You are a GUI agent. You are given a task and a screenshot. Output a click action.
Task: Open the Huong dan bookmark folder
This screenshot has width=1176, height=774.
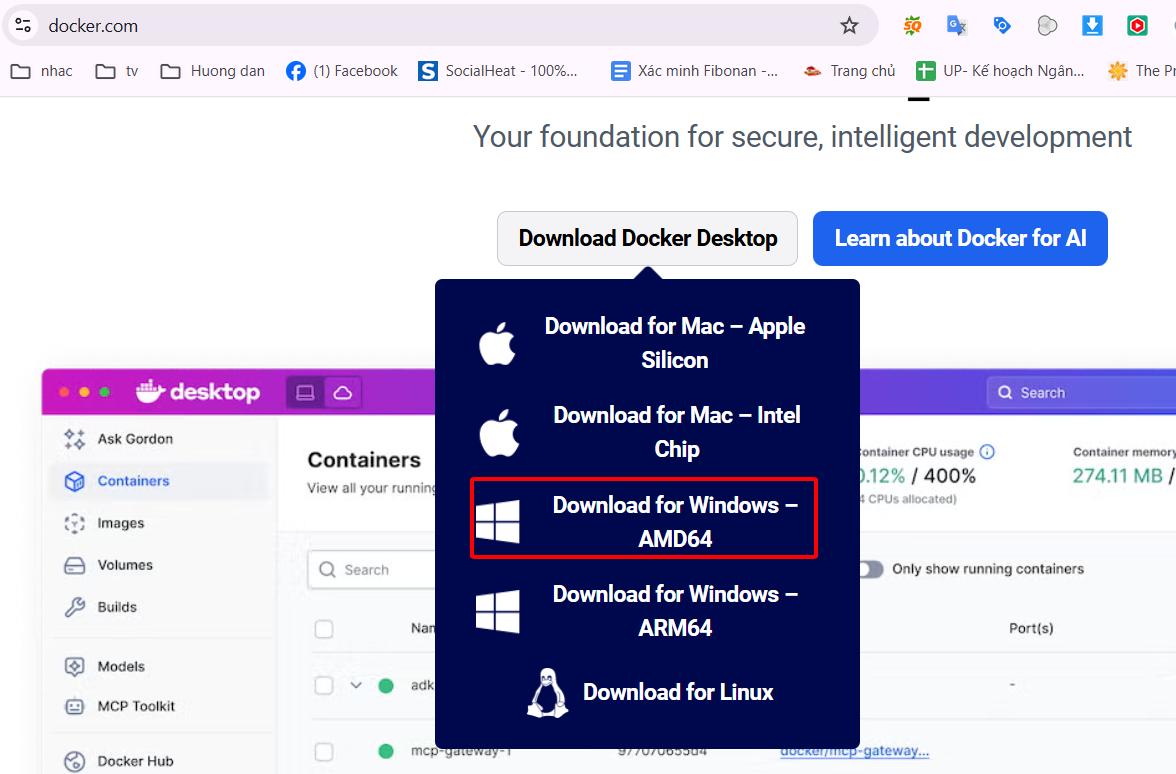pos(212,71)
